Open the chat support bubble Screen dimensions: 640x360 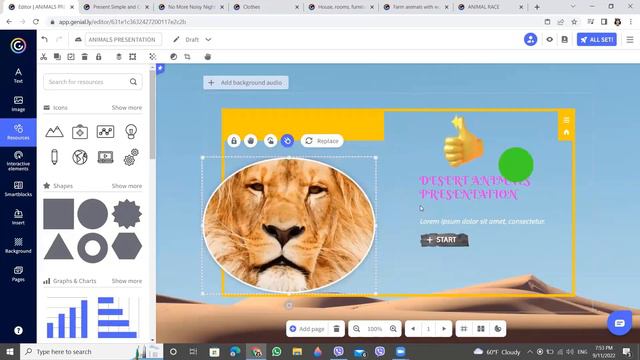click(620, 323)
